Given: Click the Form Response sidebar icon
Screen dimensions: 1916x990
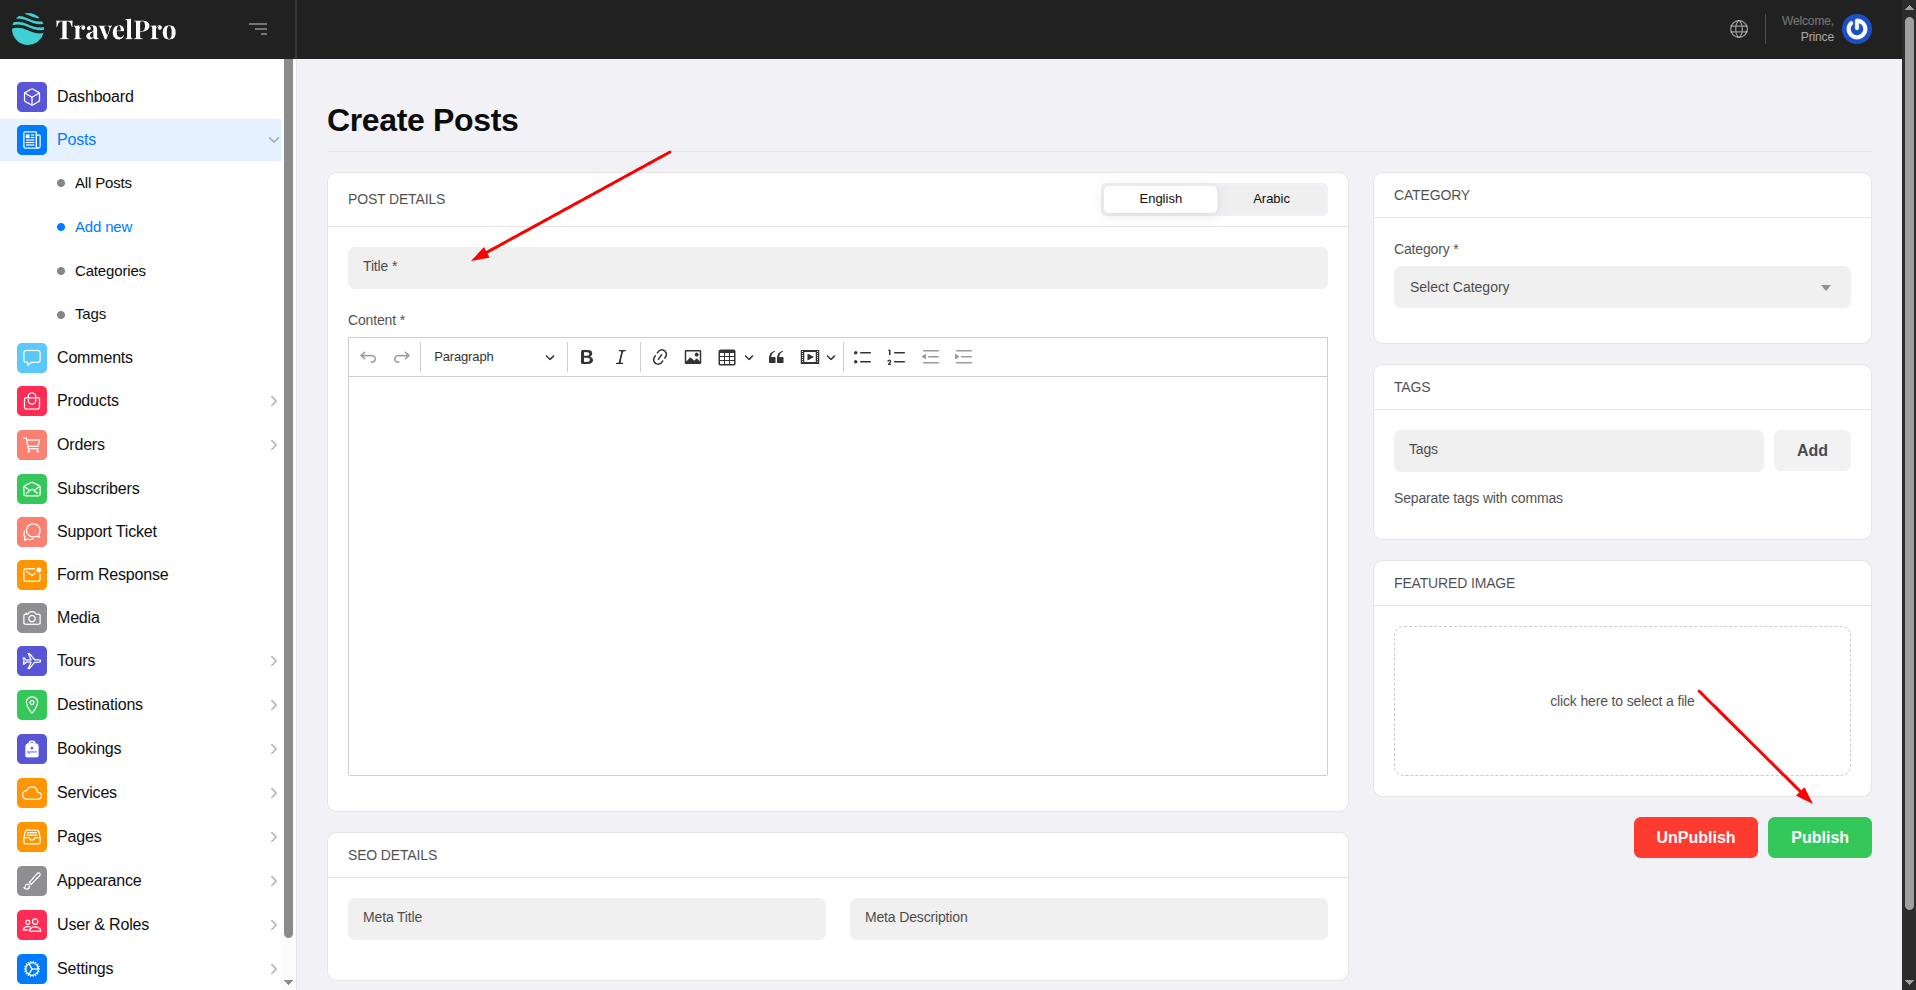Looking at the screenshot, I should coord(32,575).
